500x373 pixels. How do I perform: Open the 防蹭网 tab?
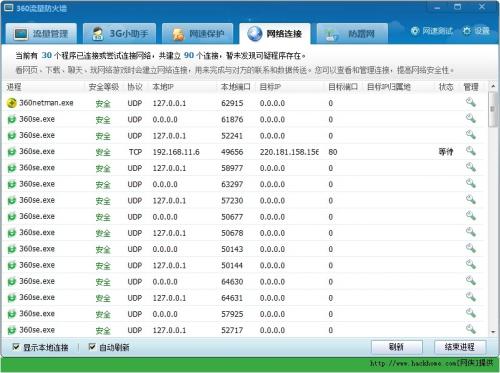coord(352,34)
